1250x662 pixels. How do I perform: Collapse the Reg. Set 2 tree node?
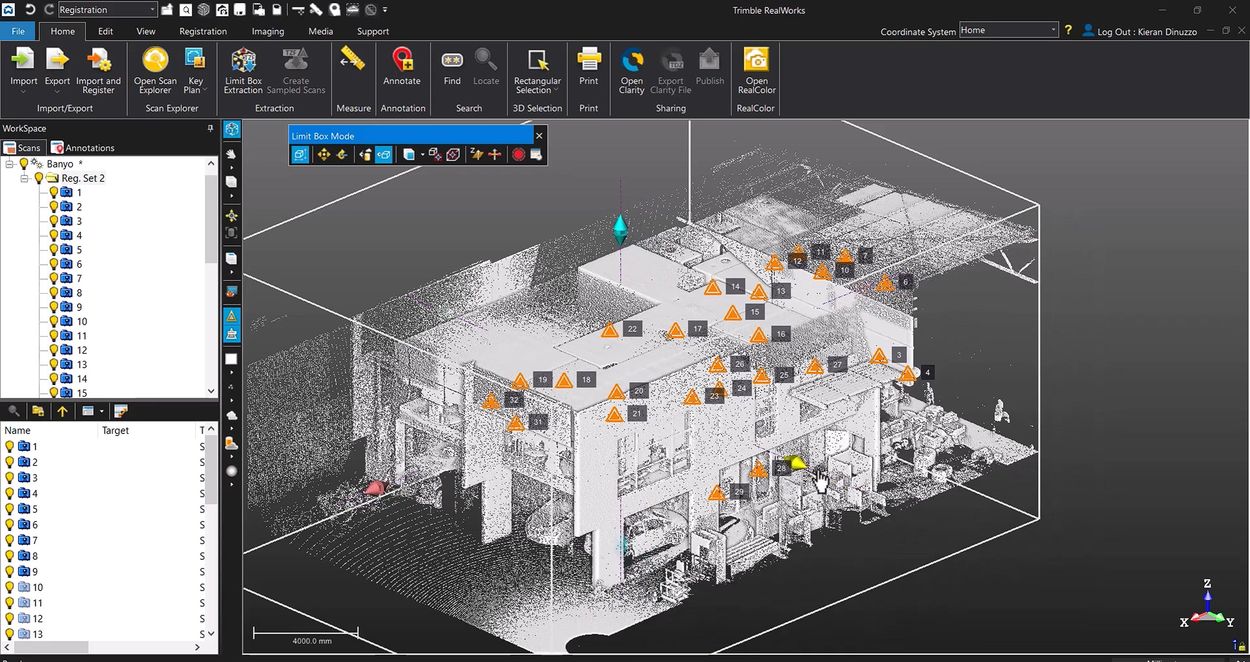click(x=23, y=177)
